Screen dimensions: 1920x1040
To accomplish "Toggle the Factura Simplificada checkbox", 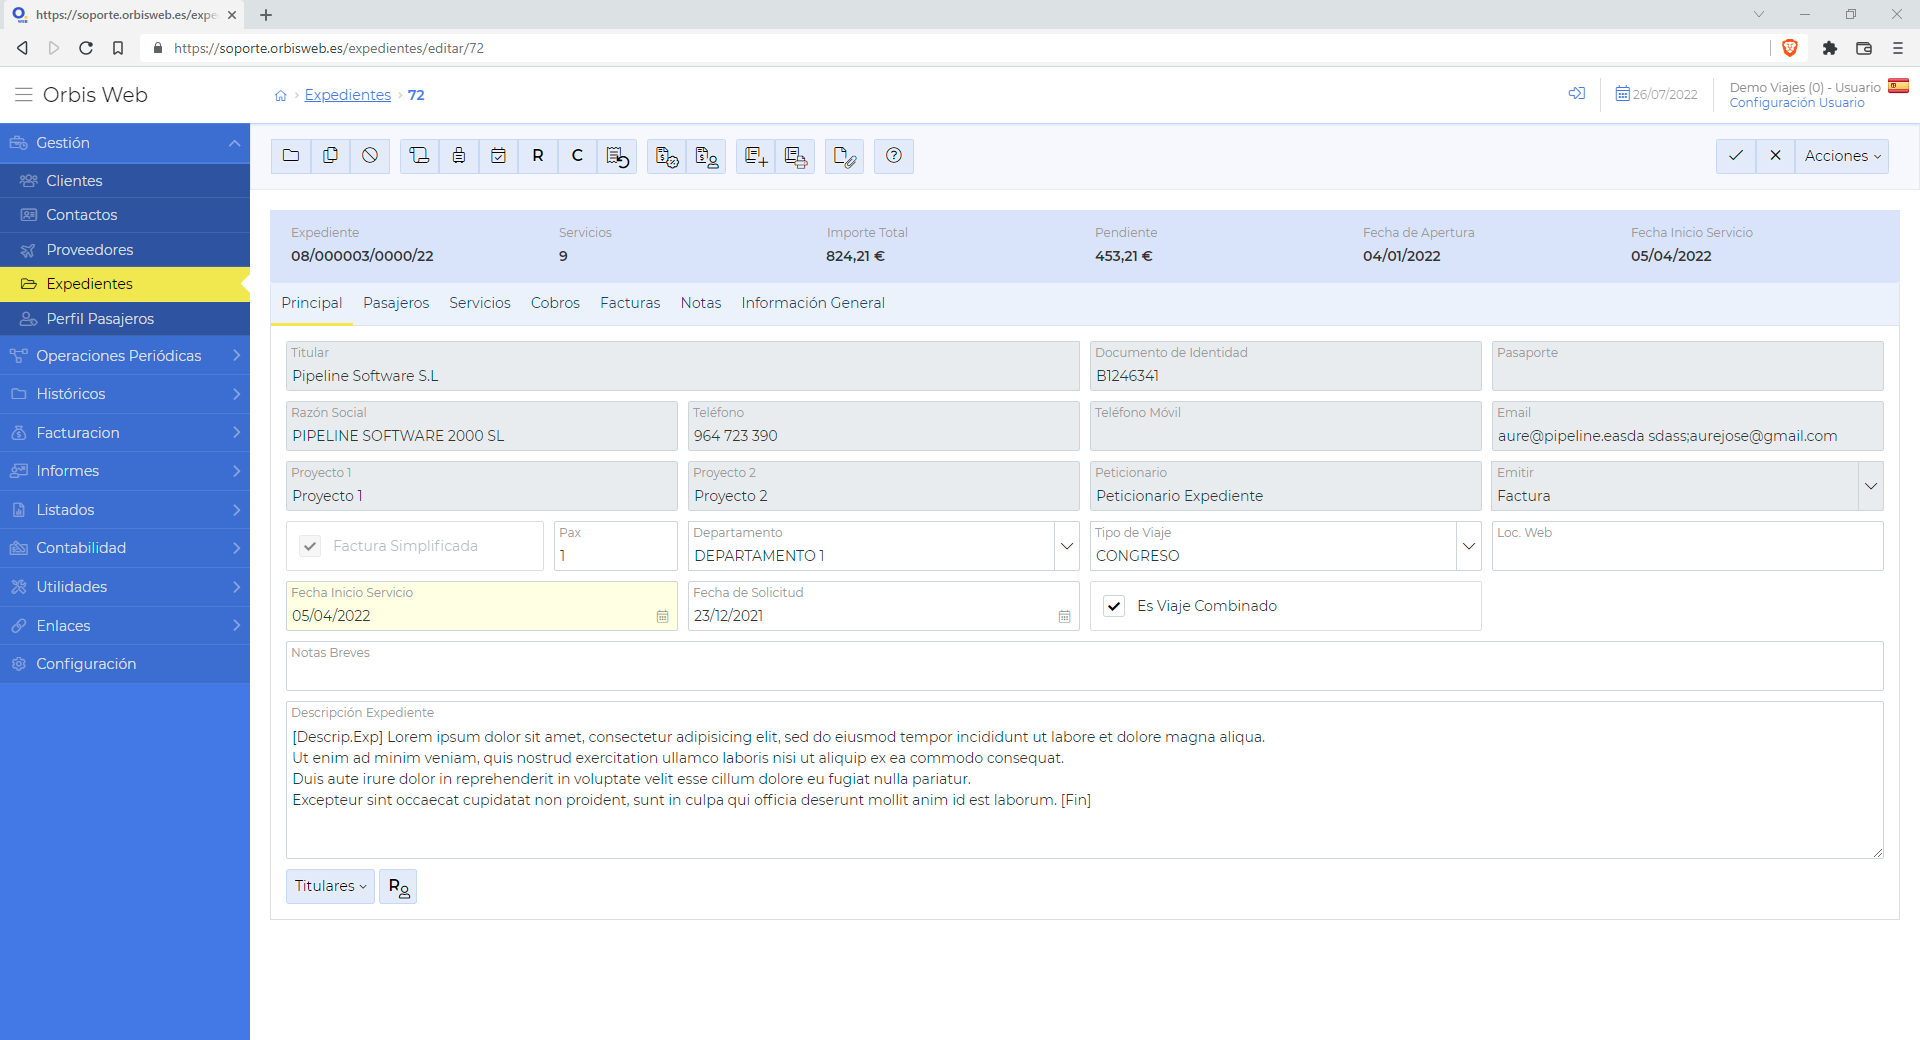I will click(310, 546).
